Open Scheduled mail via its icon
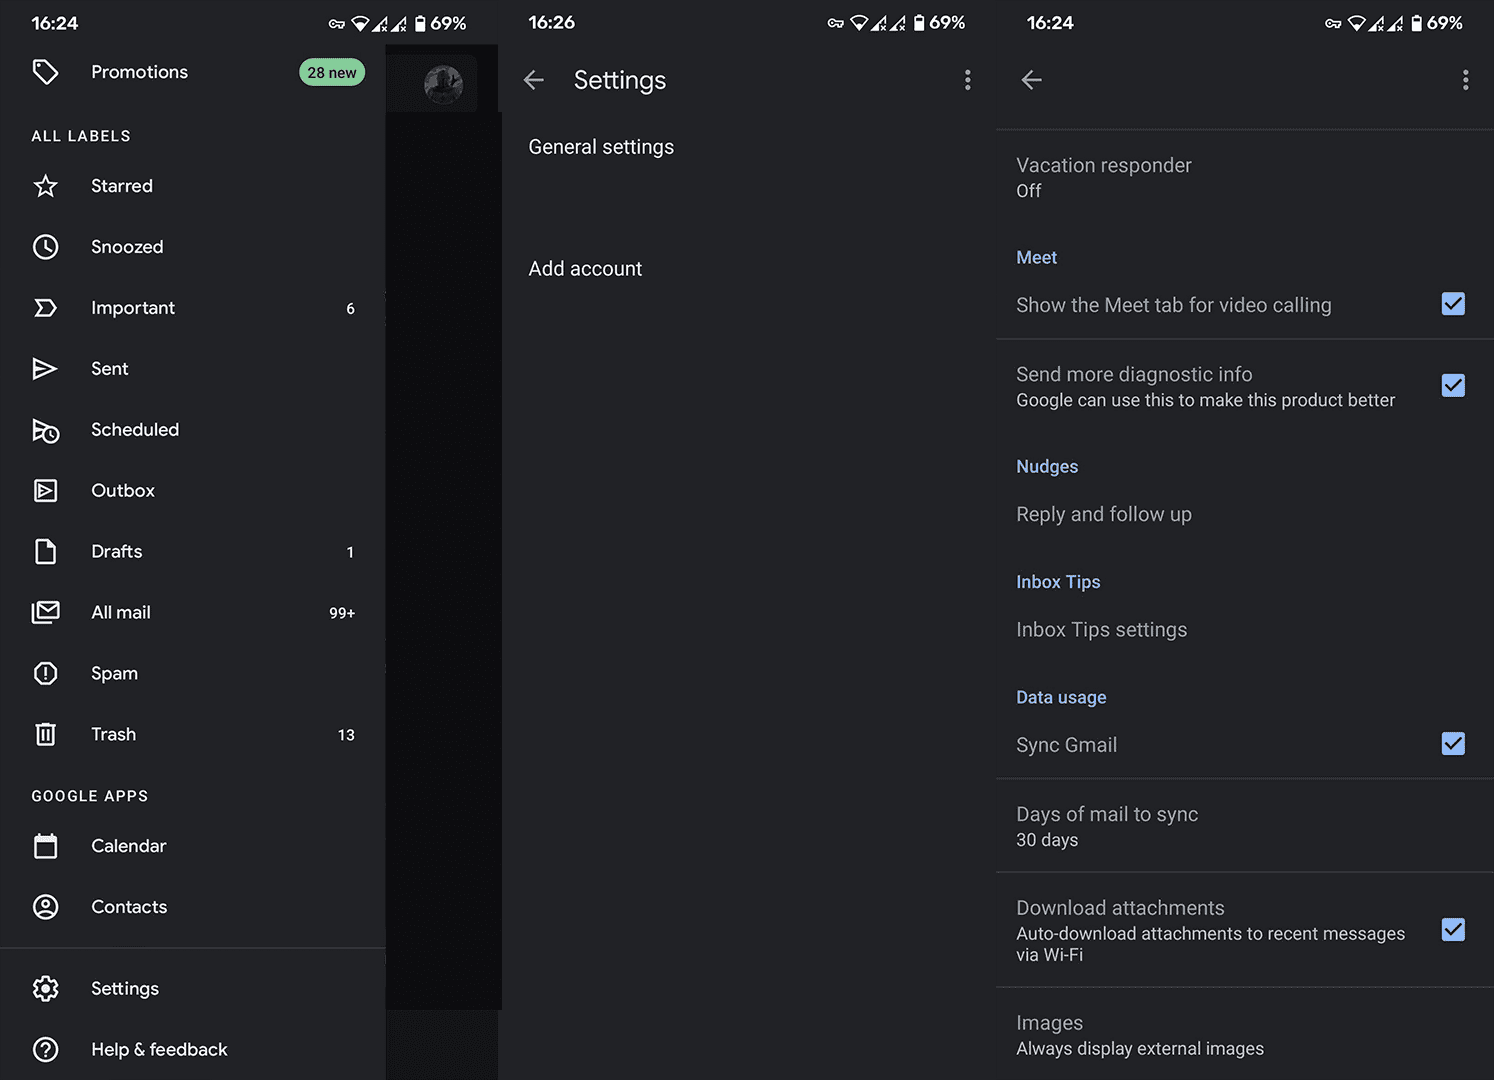The width and height of the screenshot is (1494, 1080). tap(46, 430)
